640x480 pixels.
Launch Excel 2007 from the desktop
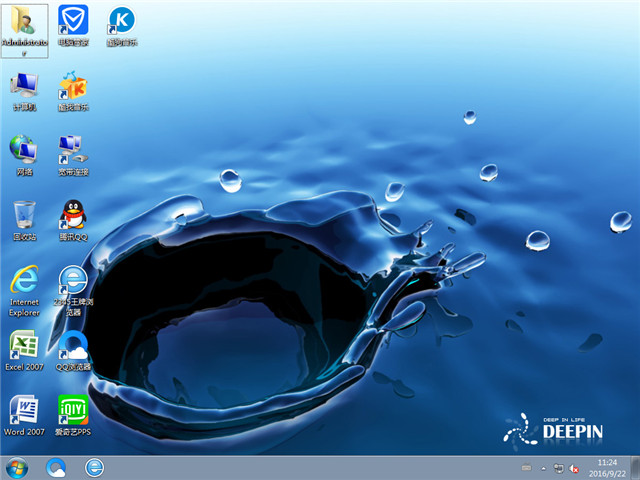[x=24, y=346]
